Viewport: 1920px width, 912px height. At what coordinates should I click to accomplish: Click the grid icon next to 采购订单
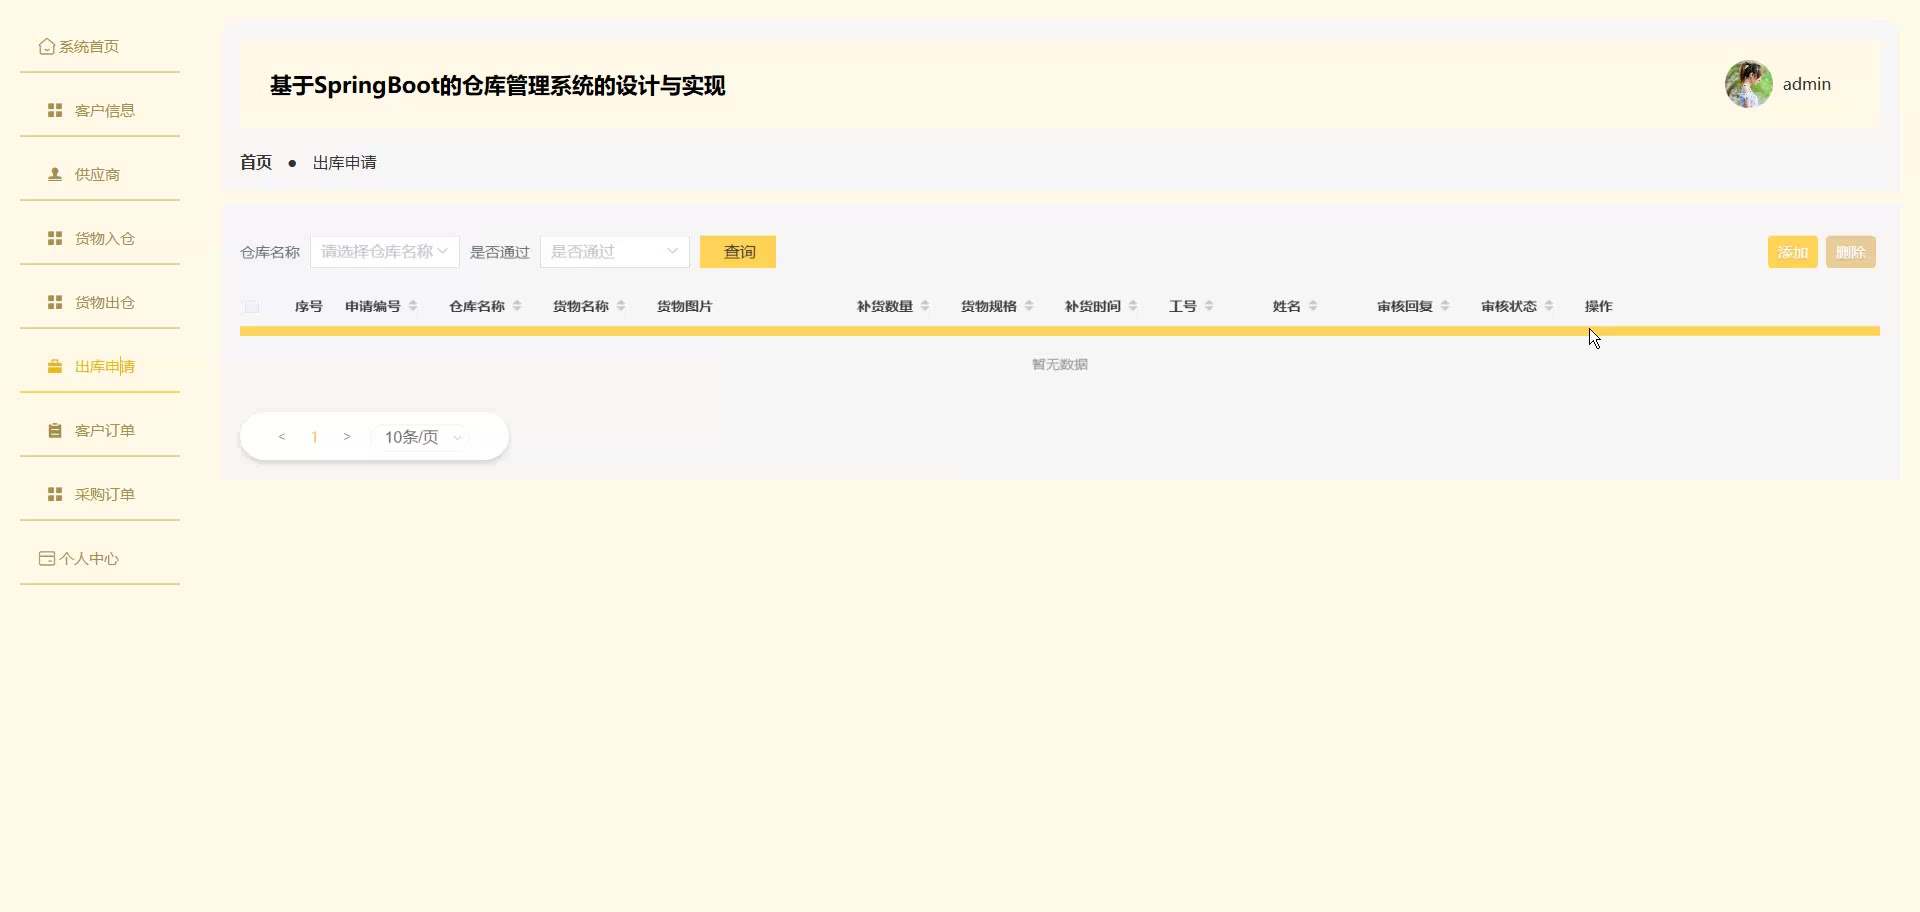point(55,494)
